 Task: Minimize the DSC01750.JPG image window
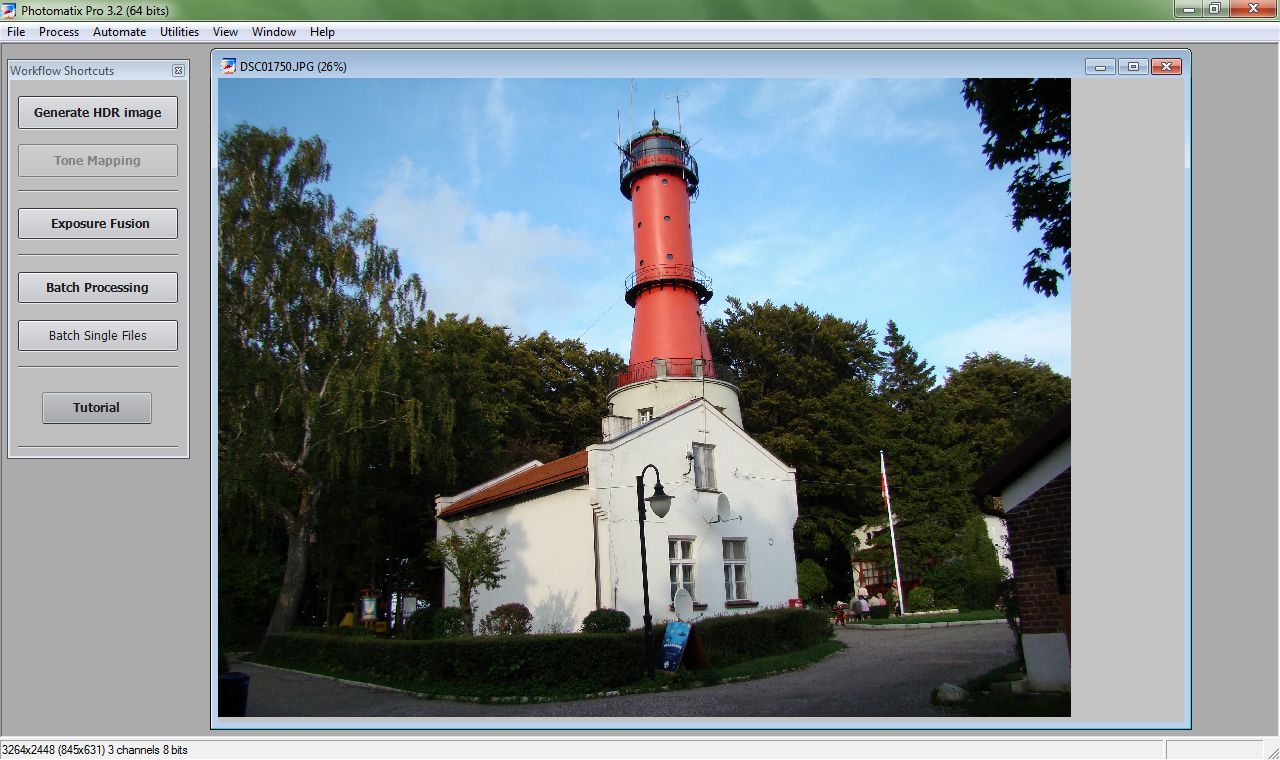pos(1100,67)
